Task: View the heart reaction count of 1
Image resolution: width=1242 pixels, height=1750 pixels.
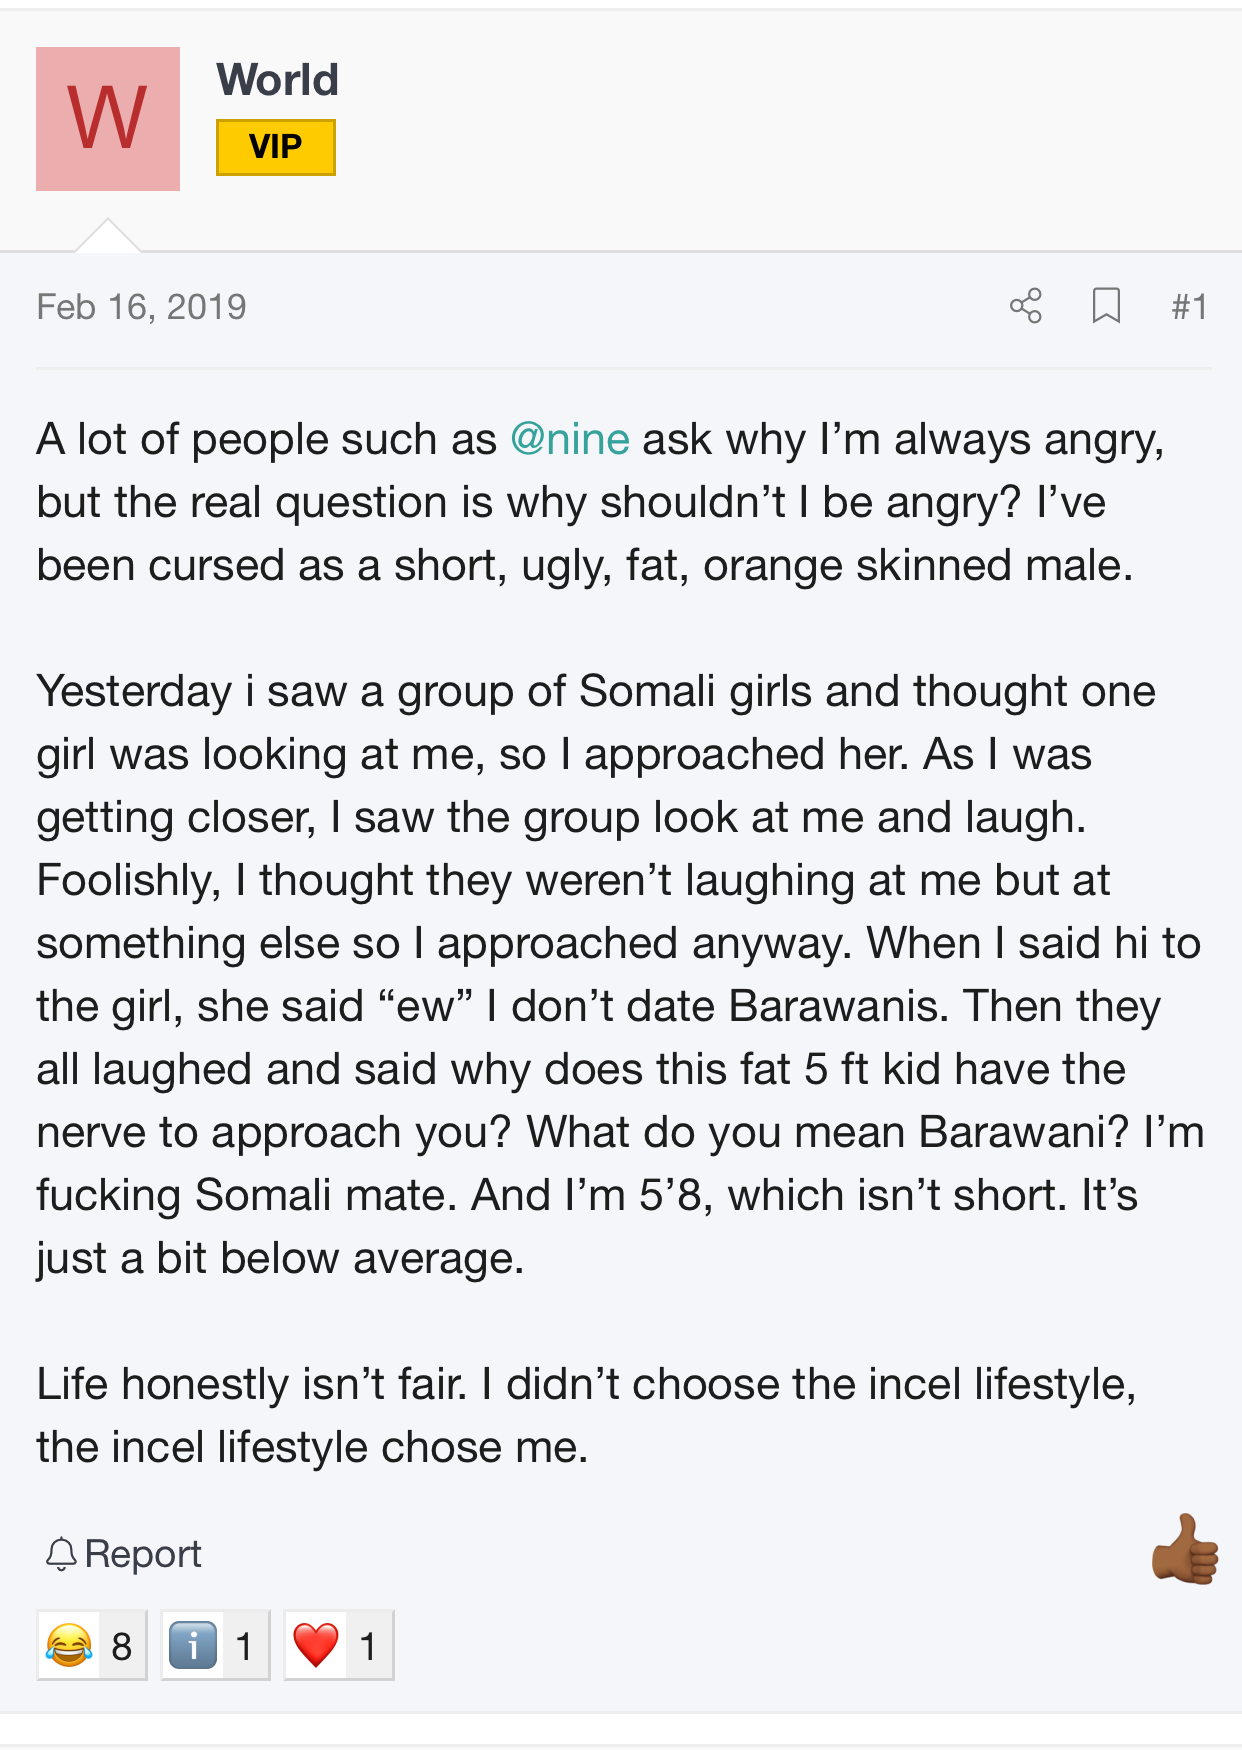Action: 368,1646
